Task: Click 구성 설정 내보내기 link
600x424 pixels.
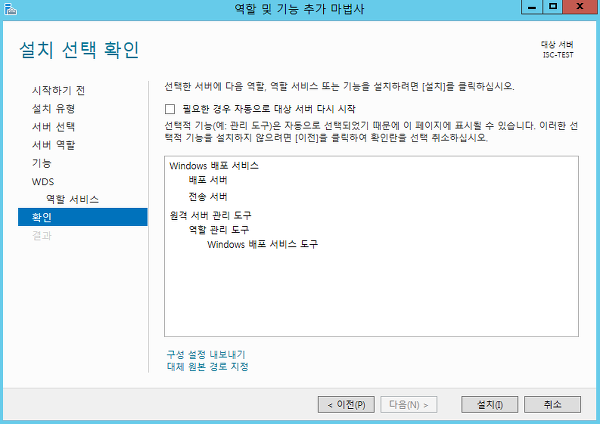Action: pos(206,354)
